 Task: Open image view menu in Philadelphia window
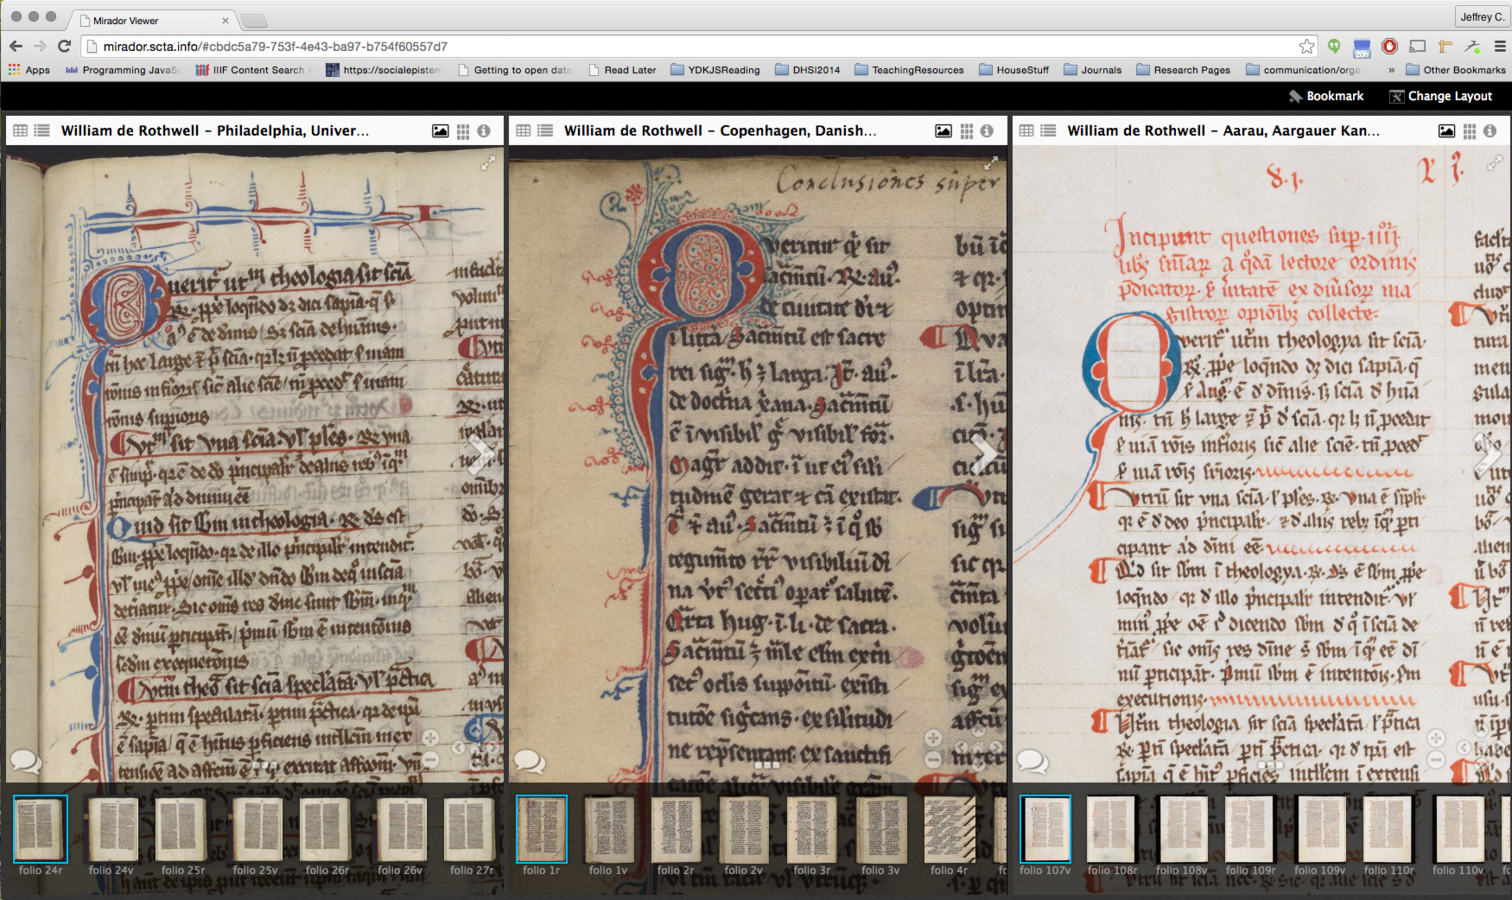tap(440, 131)
